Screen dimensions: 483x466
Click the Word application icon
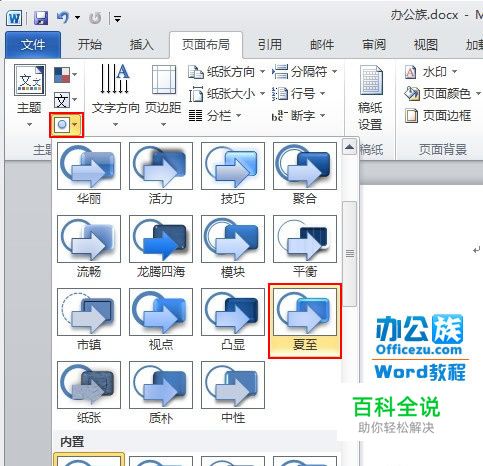pyautogui.click(x=14, y=18)
